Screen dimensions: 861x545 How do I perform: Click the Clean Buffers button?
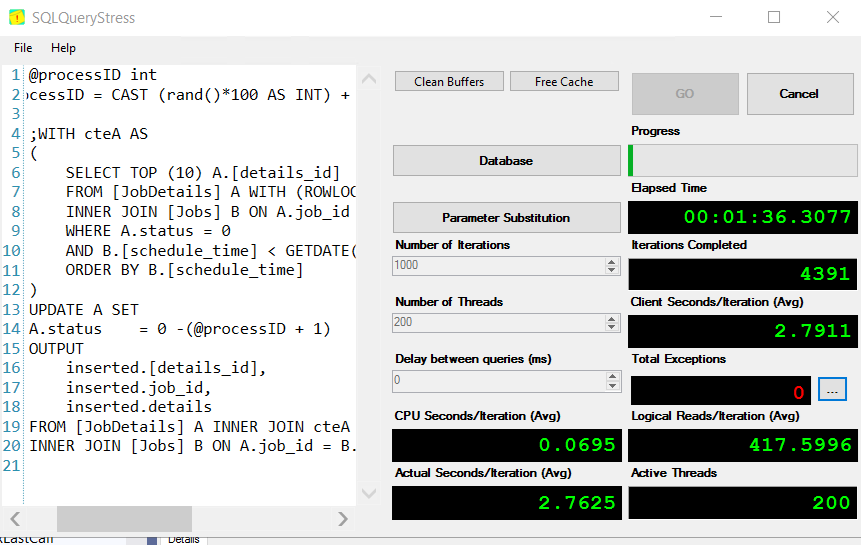tap(449, 82)
